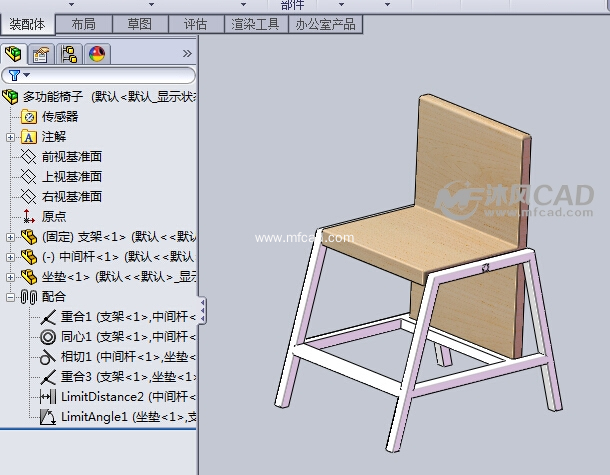Switch to the 评估 tab
610x475 pixels.
[196, 25]
